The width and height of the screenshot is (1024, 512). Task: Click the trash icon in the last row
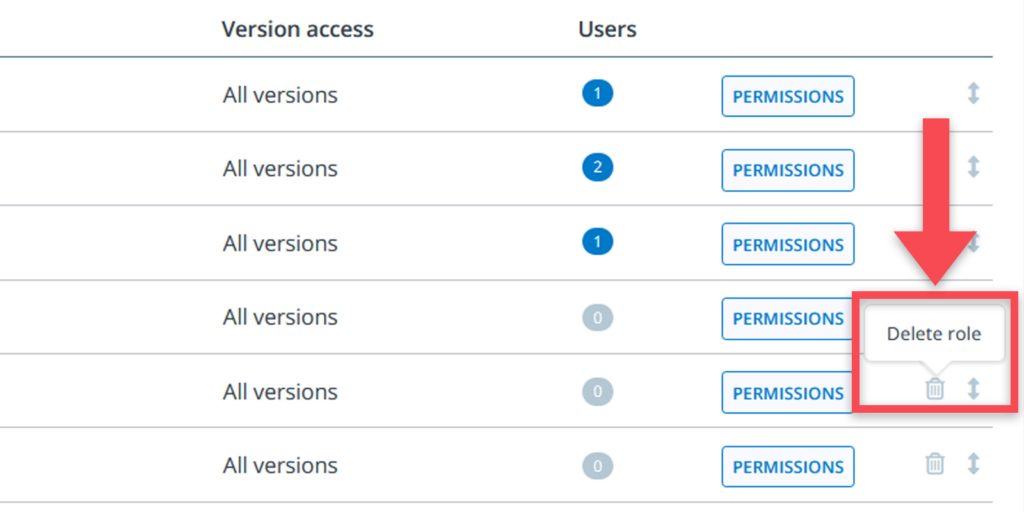tap(934, 463)
